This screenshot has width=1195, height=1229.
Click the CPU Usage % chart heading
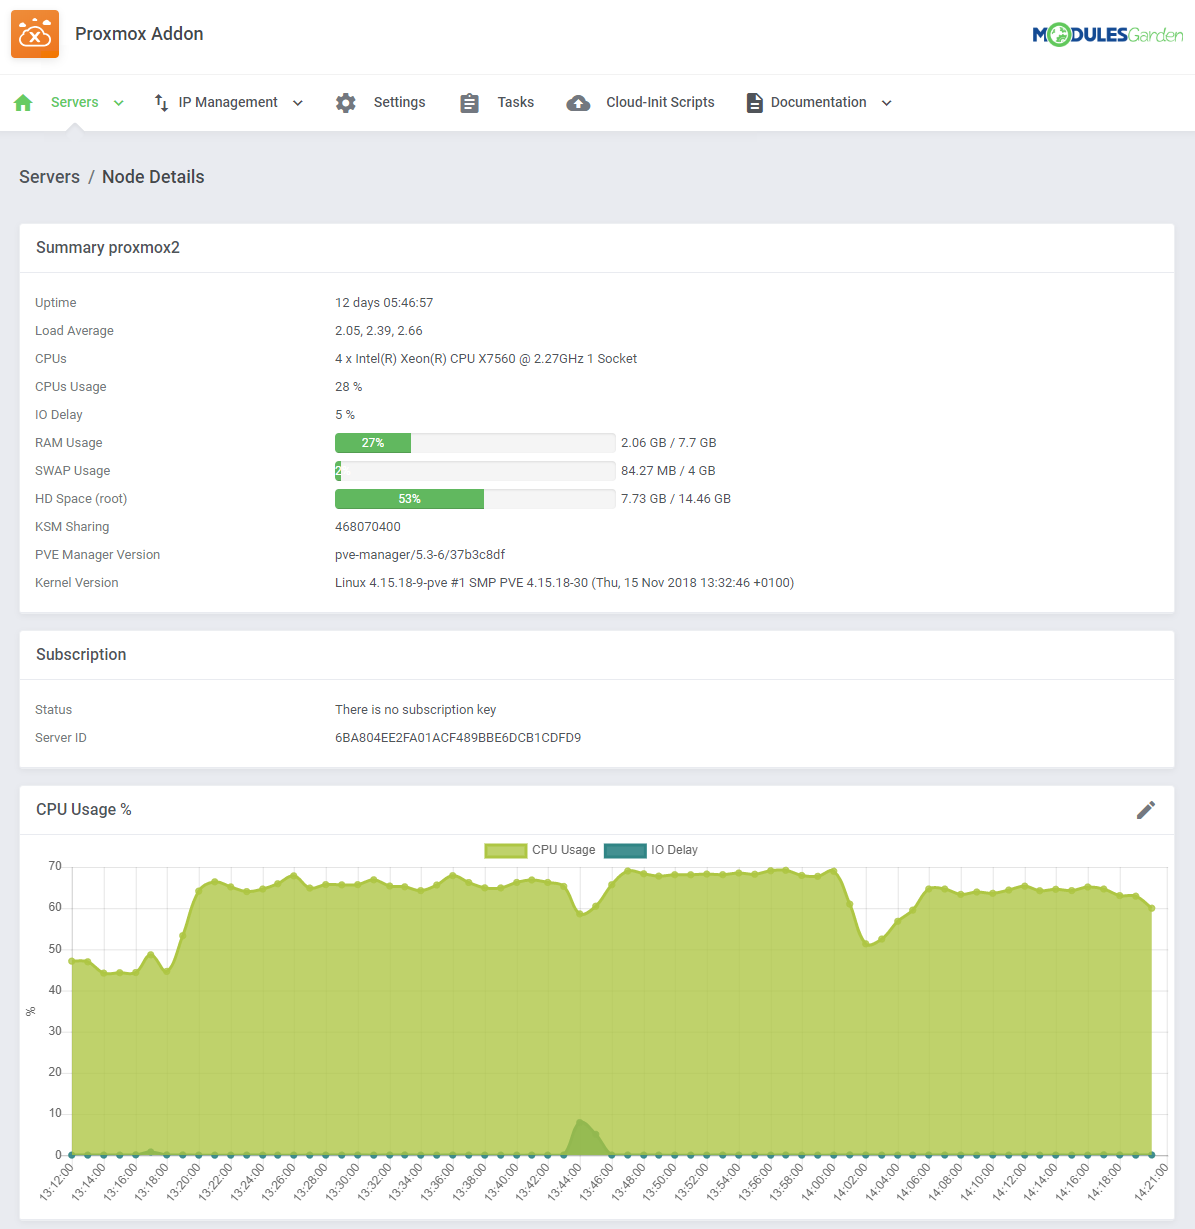(84, 810)
